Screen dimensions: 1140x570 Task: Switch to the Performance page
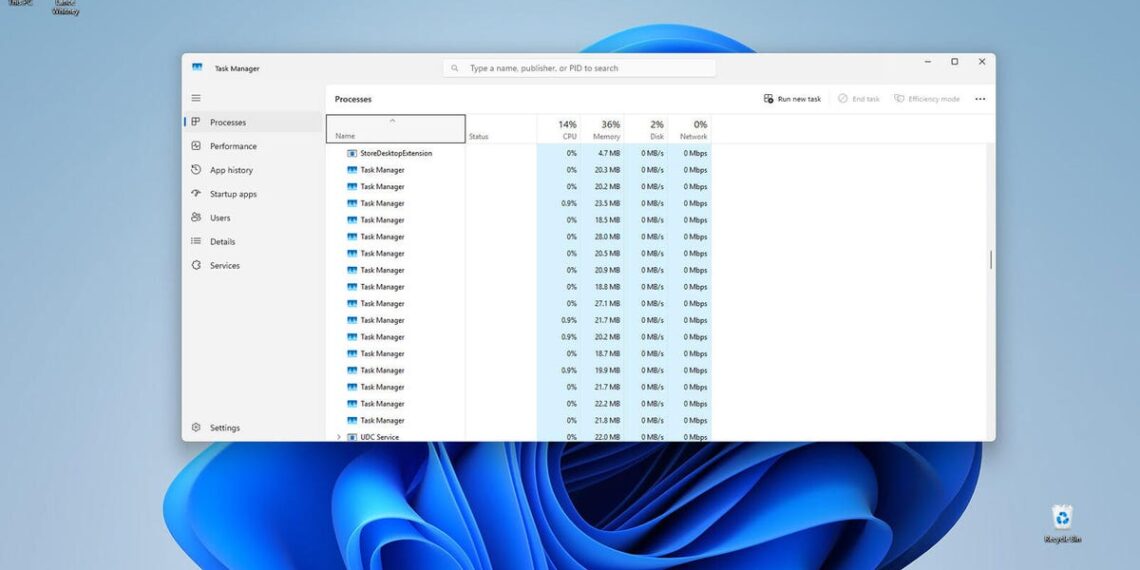[252, 146]
